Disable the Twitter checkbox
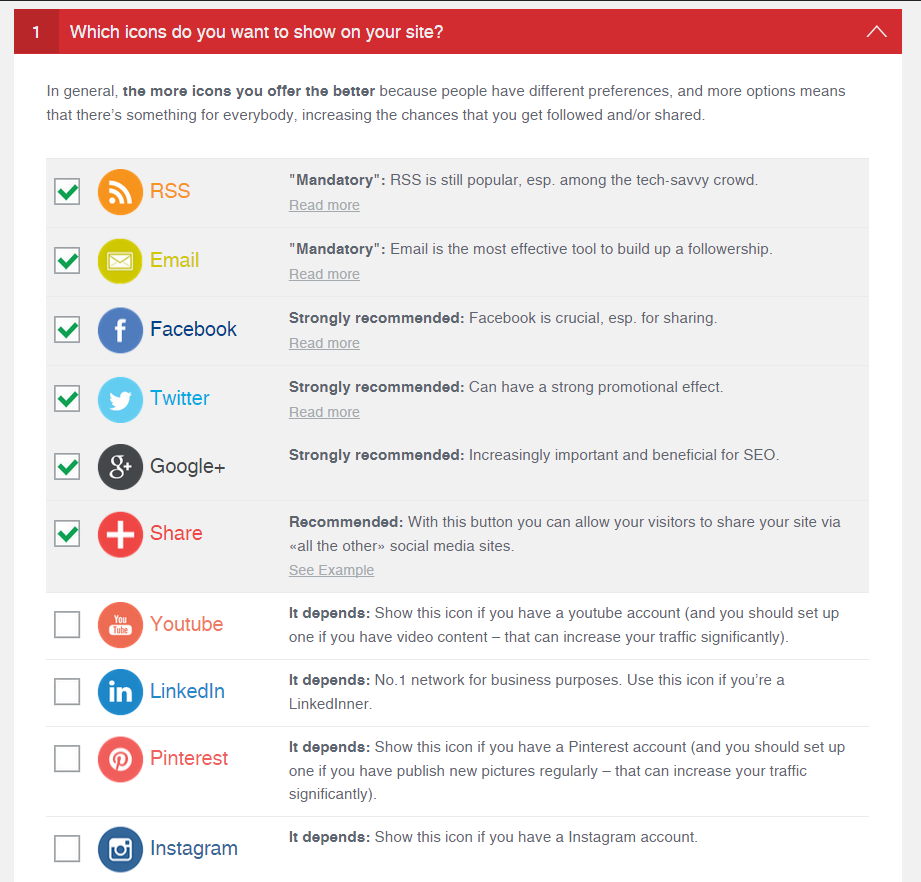 coord(66,398)
